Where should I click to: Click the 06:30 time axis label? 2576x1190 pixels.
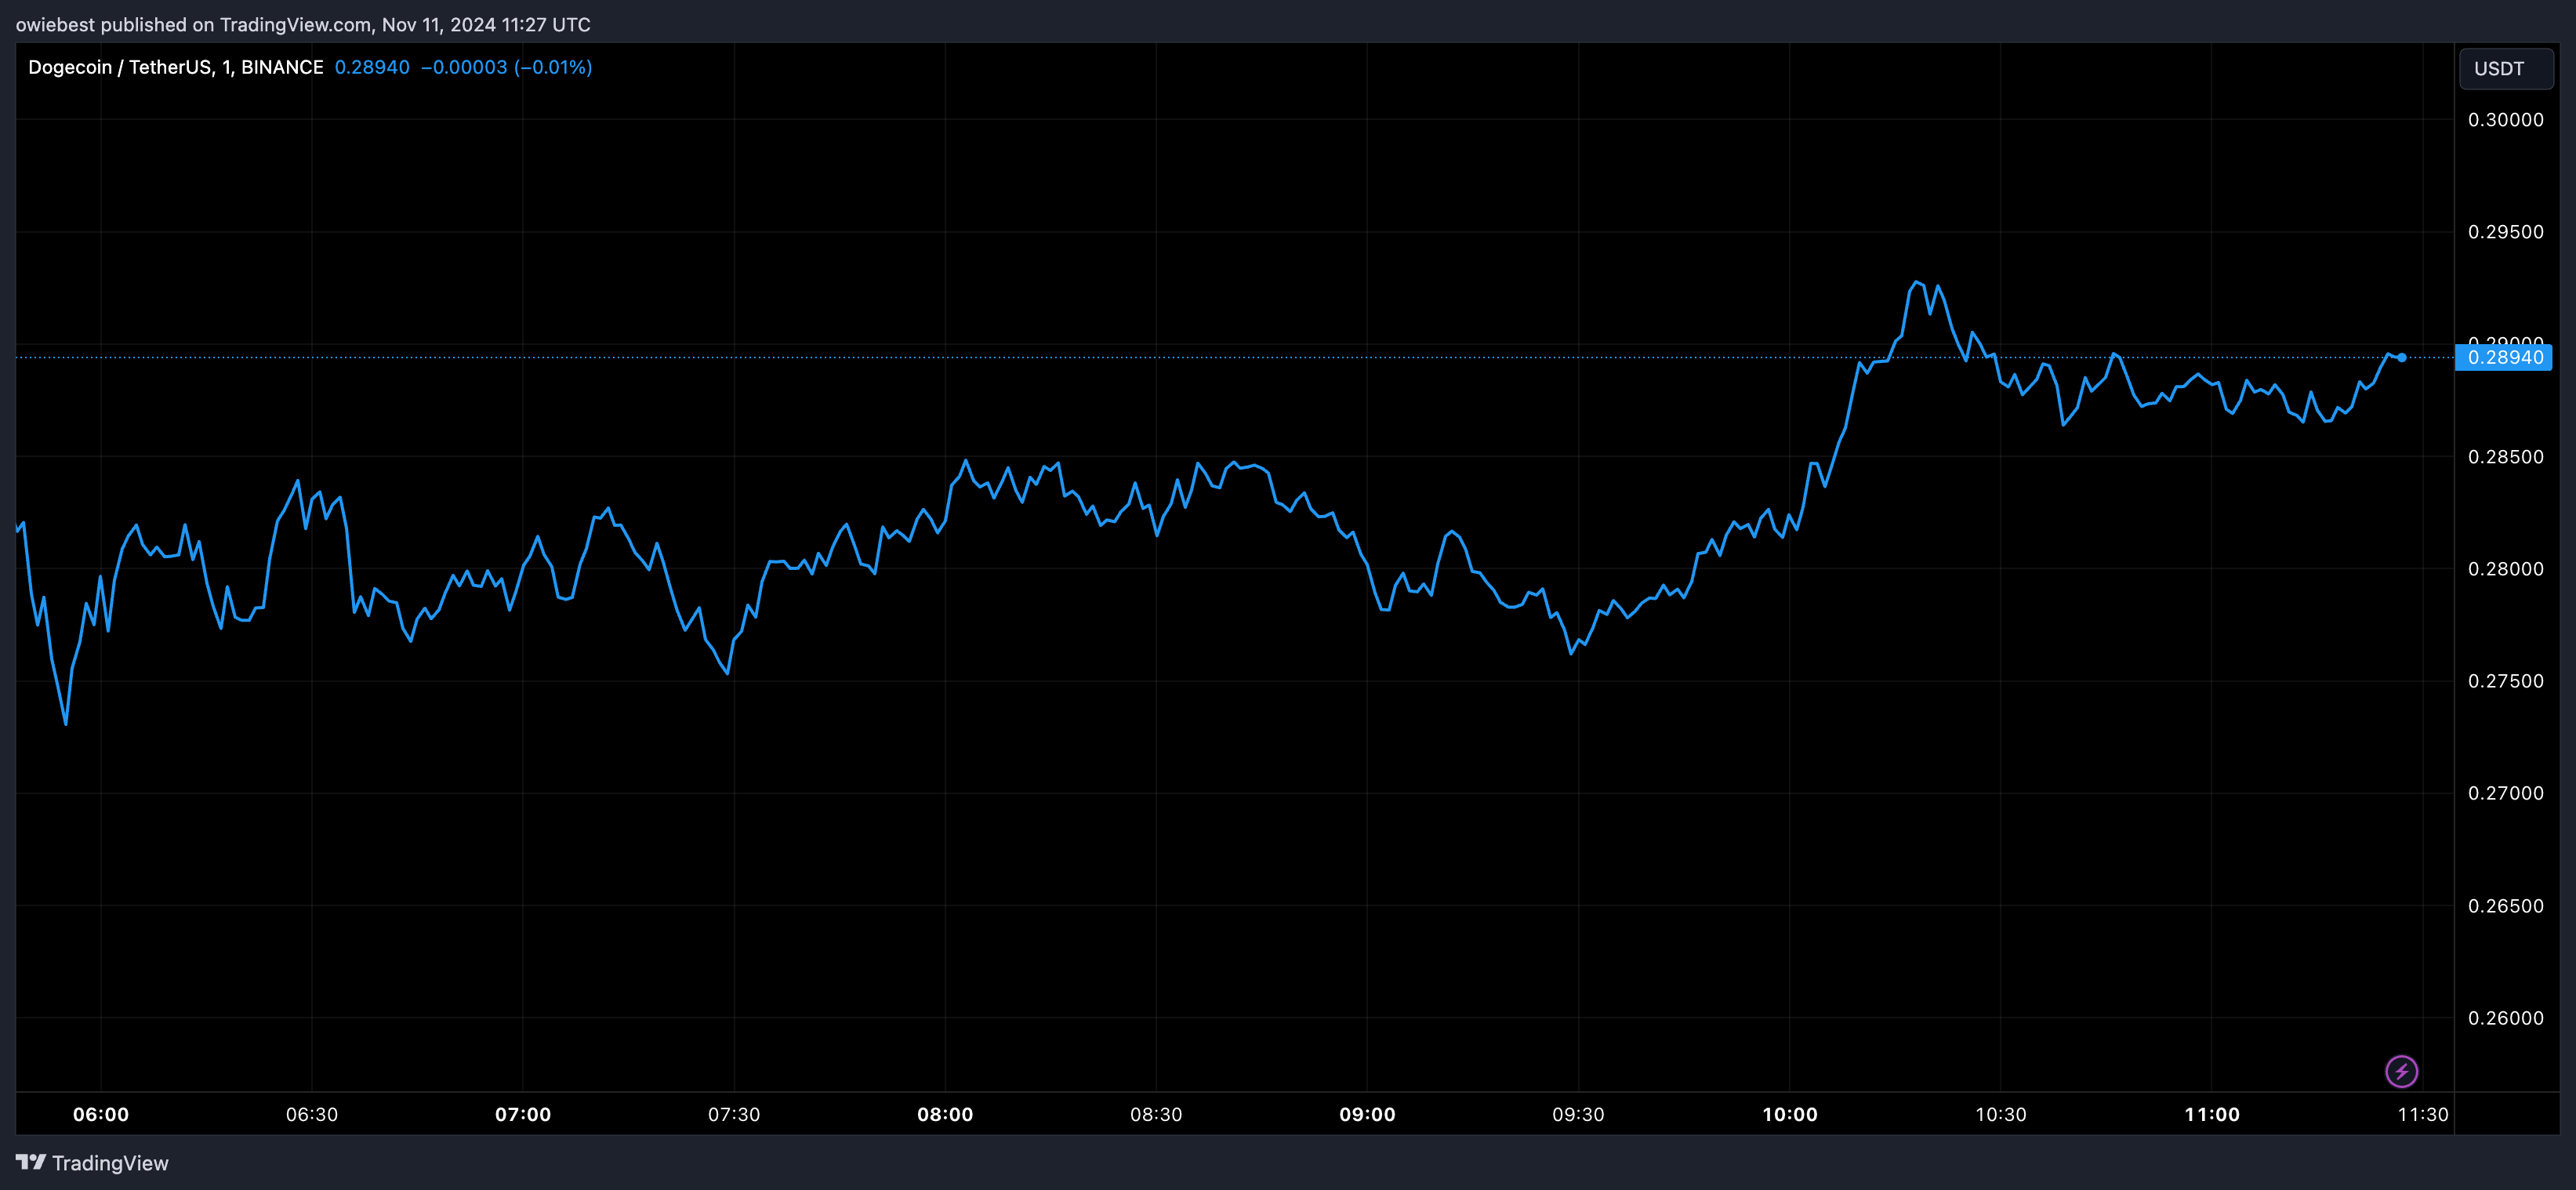pos(312,1114)
